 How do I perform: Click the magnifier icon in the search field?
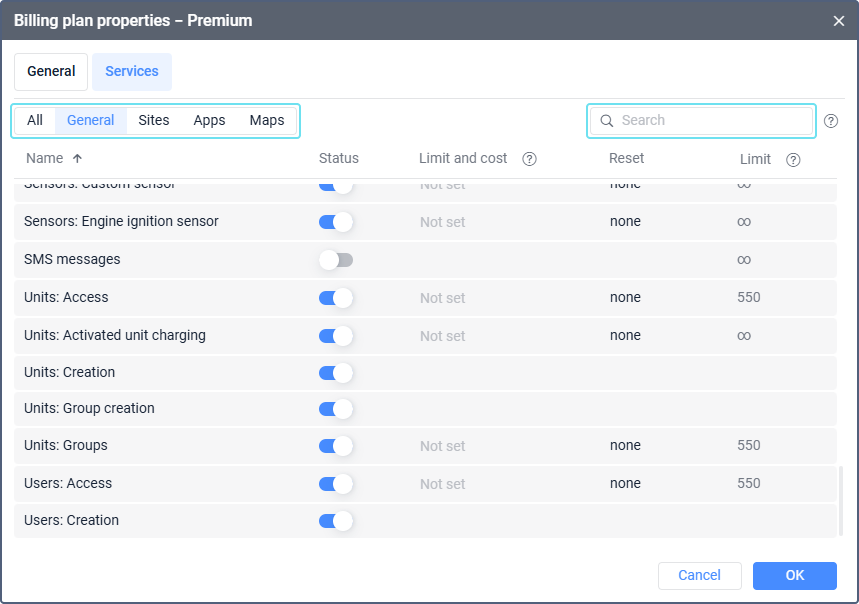point(606,121)
